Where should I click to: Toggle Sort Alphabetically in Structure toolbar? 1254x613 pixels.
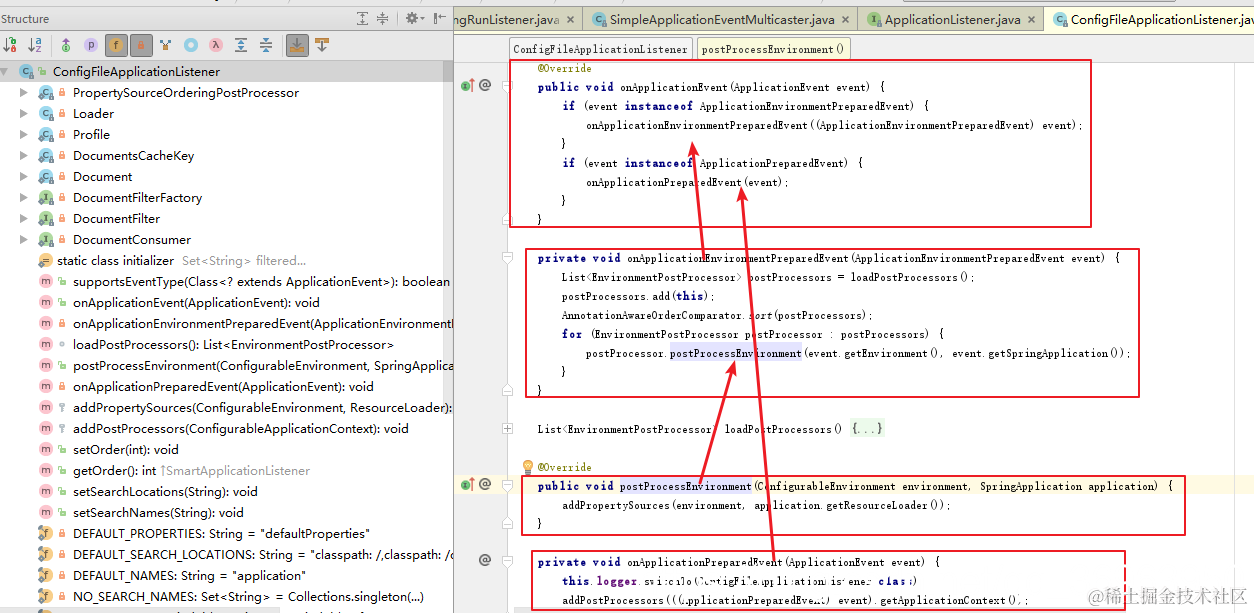36,45
